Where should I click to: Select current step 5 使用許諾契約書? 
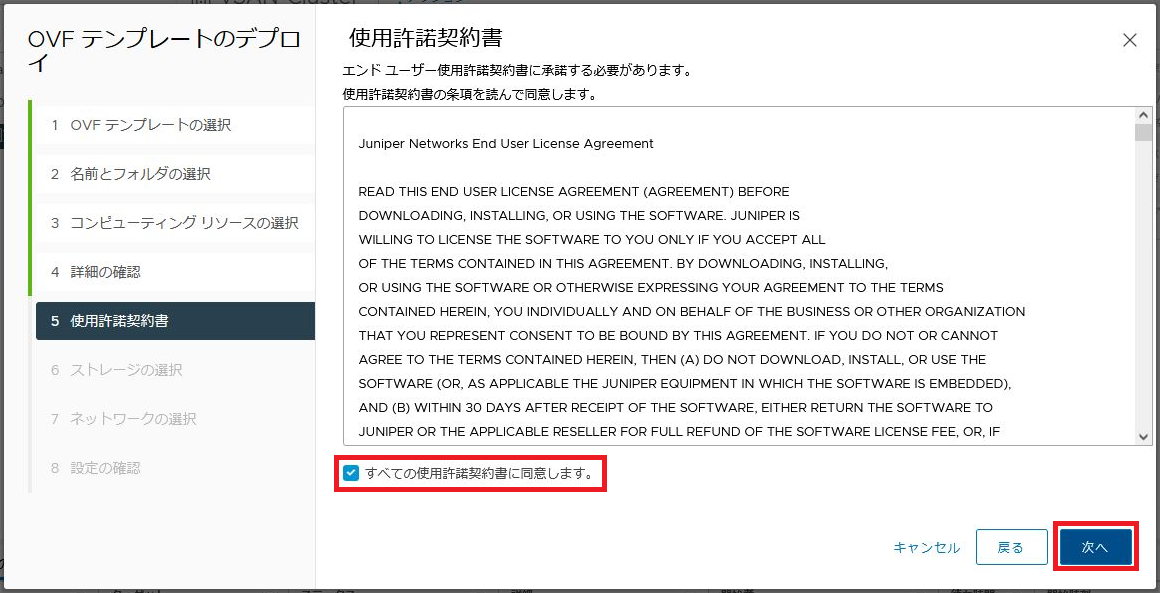[119, 321]
